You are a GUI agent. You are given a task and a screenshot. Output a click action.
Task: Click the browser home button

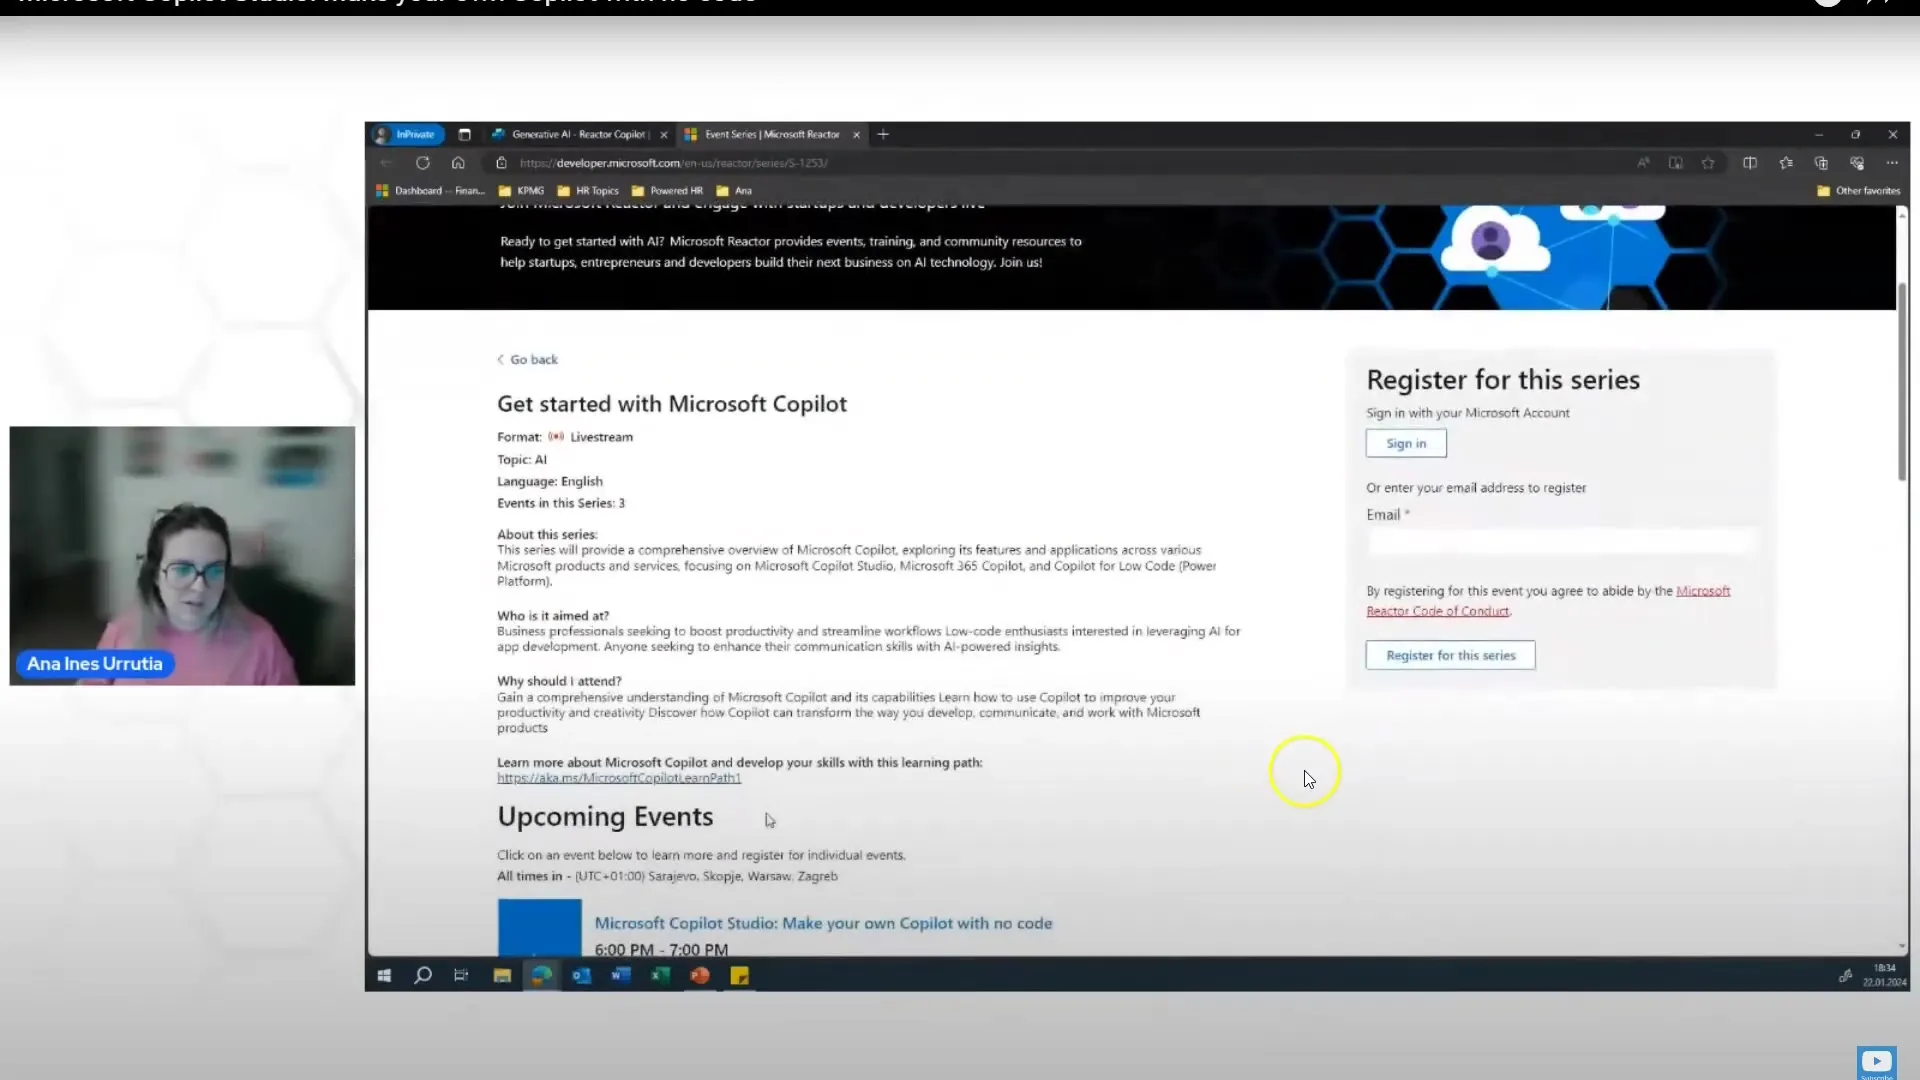coord(458,162)
